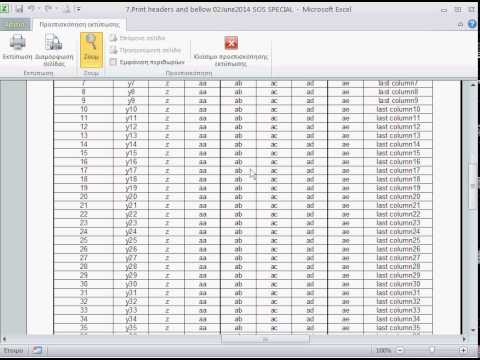The width and height of the screenshot is (480, 360).
Task: Click the row number cell '26'
Action: 84,249
